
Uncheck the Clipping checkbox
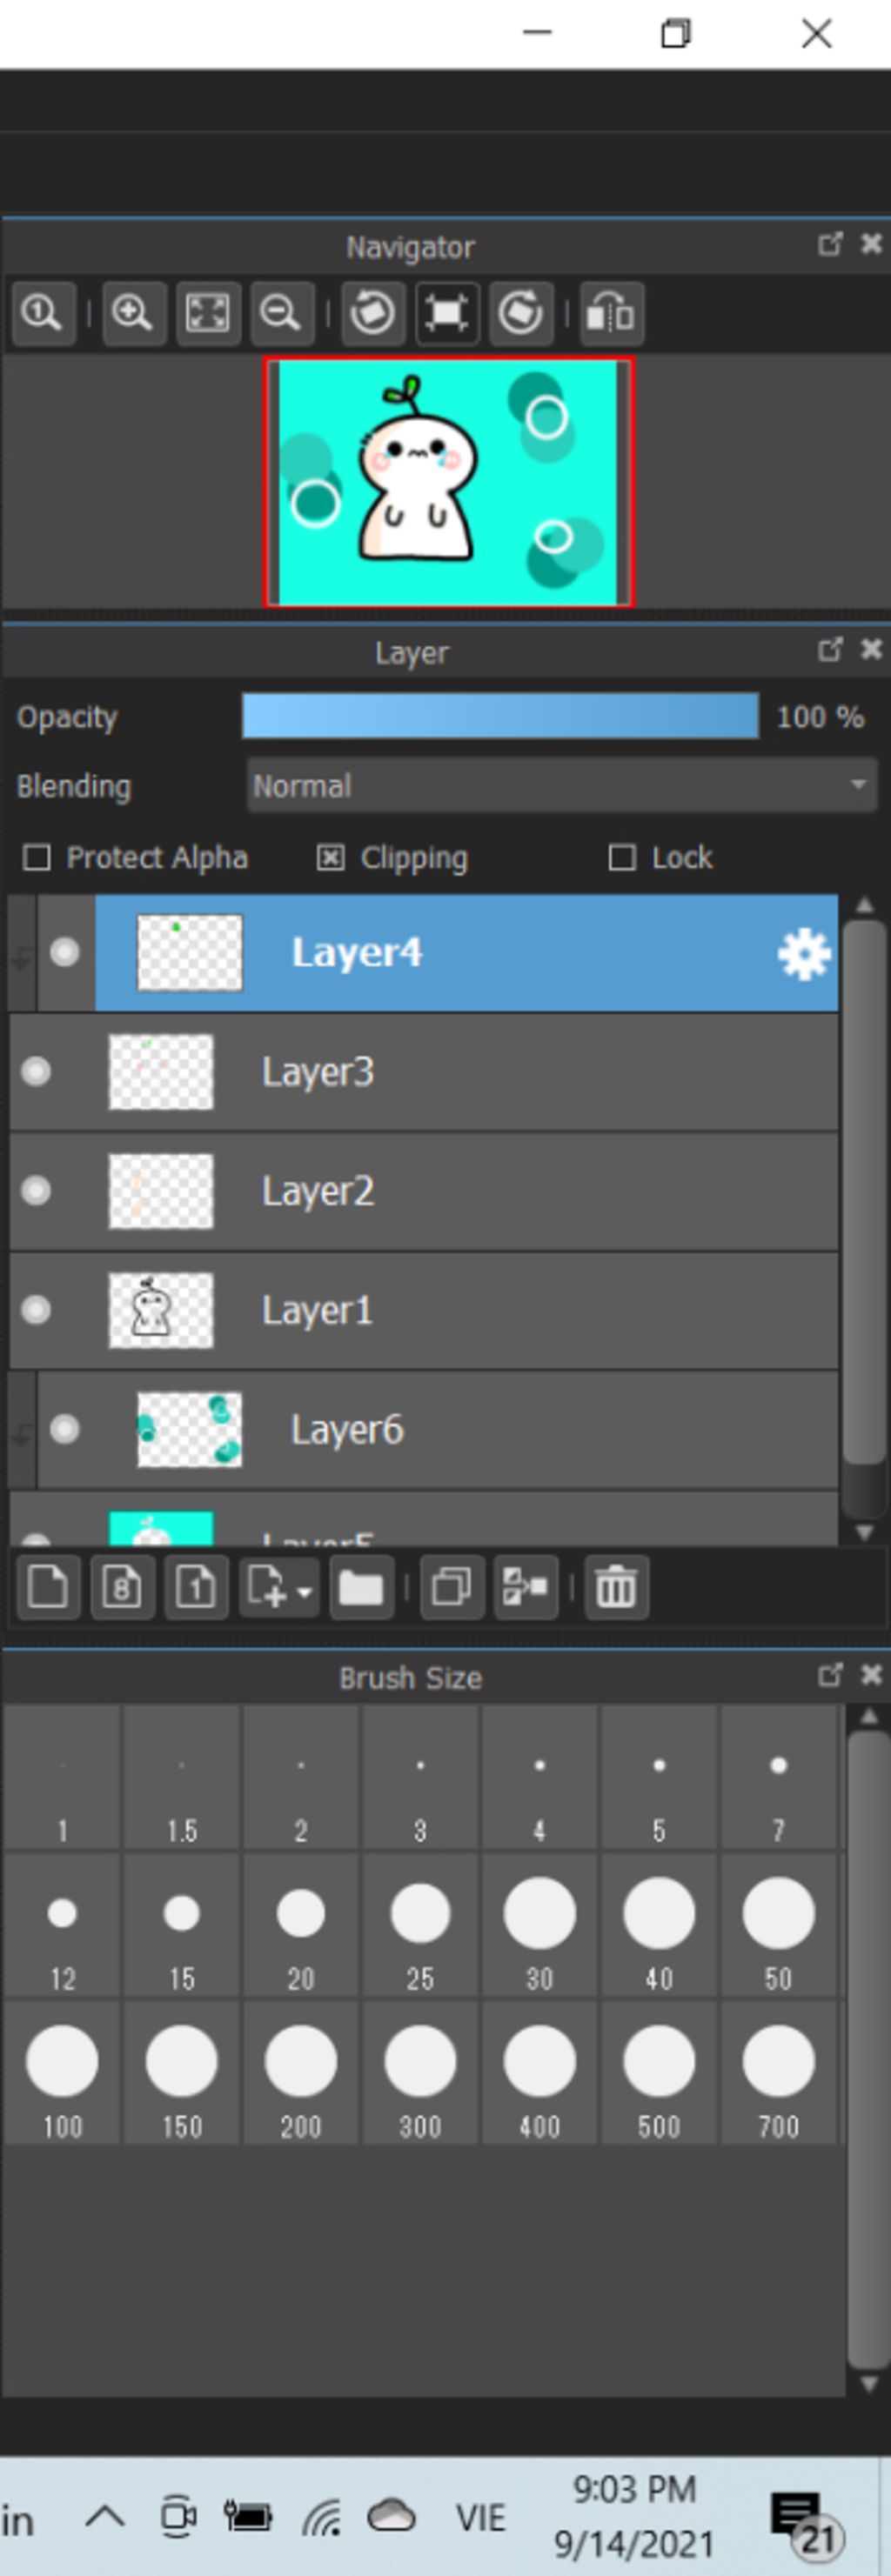(331, 858)
